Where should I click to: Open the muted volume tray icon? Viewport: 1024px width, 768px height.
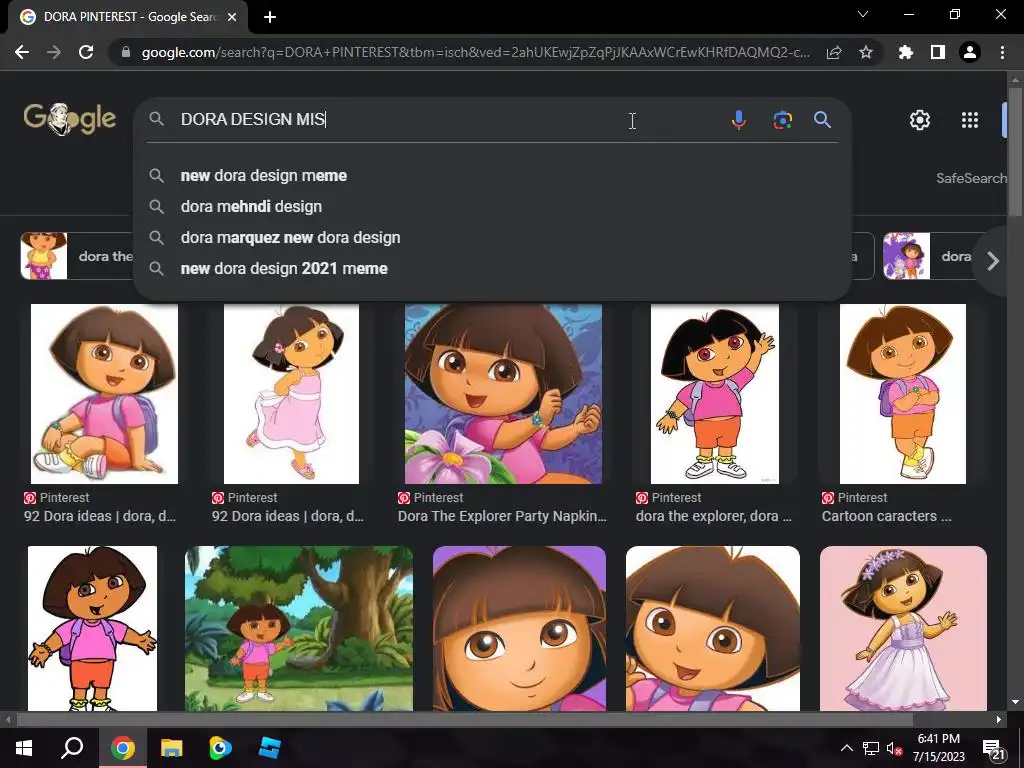pos(894,748)
